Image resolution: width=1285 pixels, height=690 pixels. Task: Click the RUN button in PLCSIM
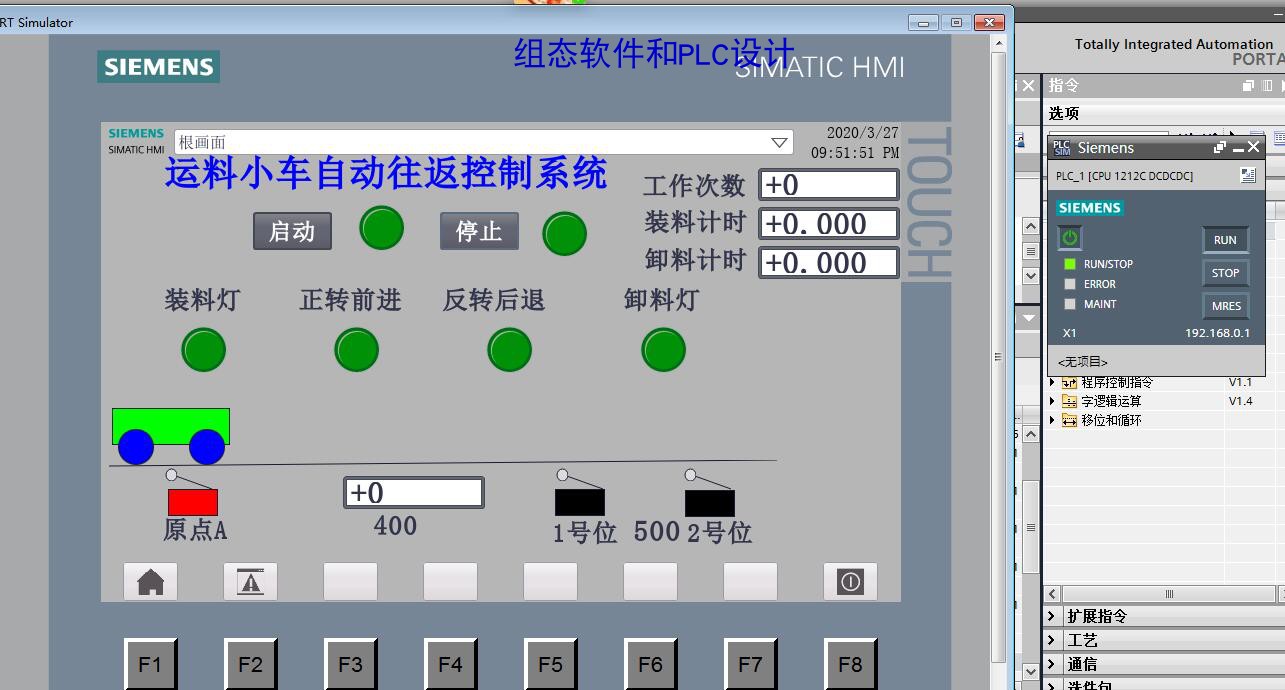[1225, 240]
